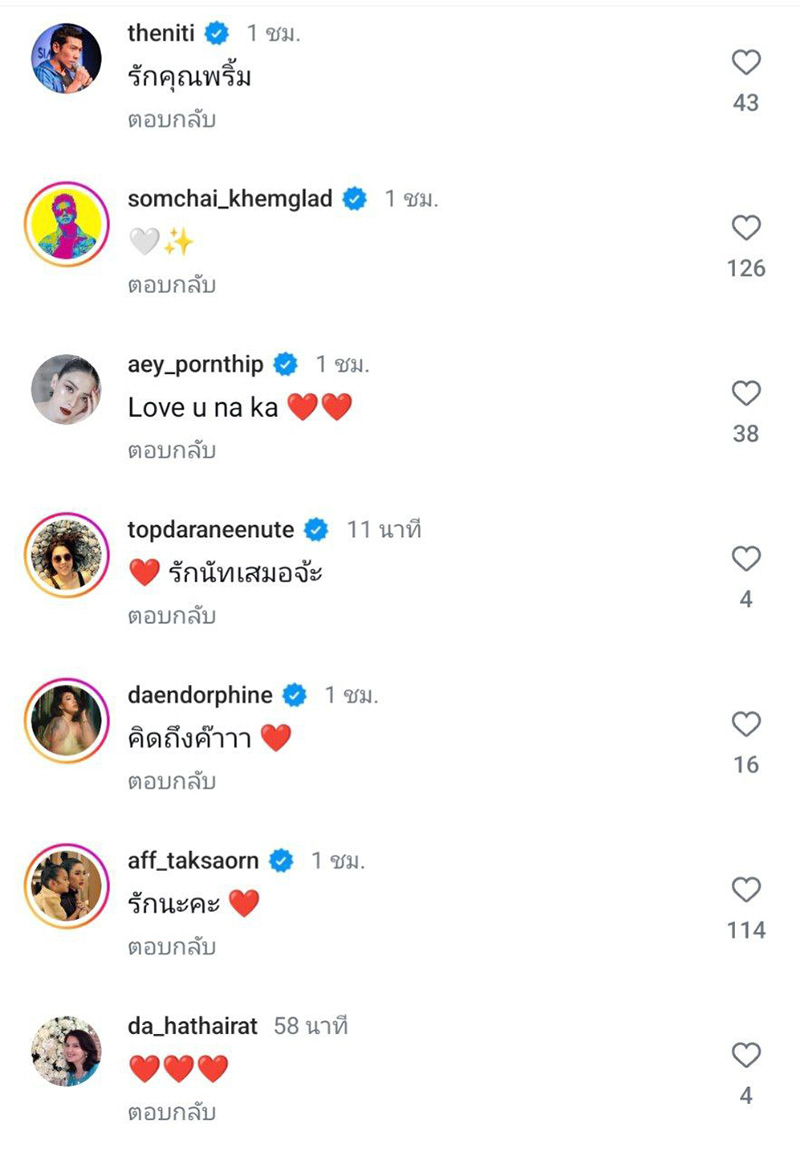Tap the verified badge next to aey_pornthip

285,364
